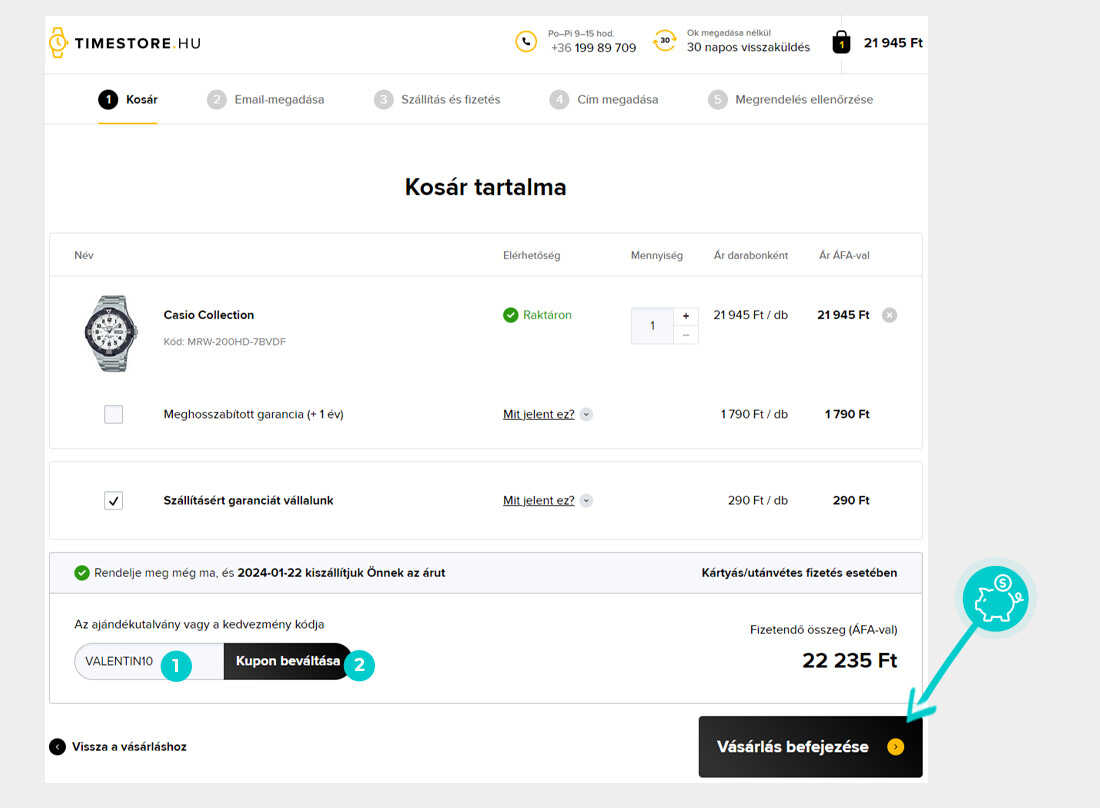The image size is (1100, 808).
Task: Click the quantity field showing 1
Action: coord(652,325)
